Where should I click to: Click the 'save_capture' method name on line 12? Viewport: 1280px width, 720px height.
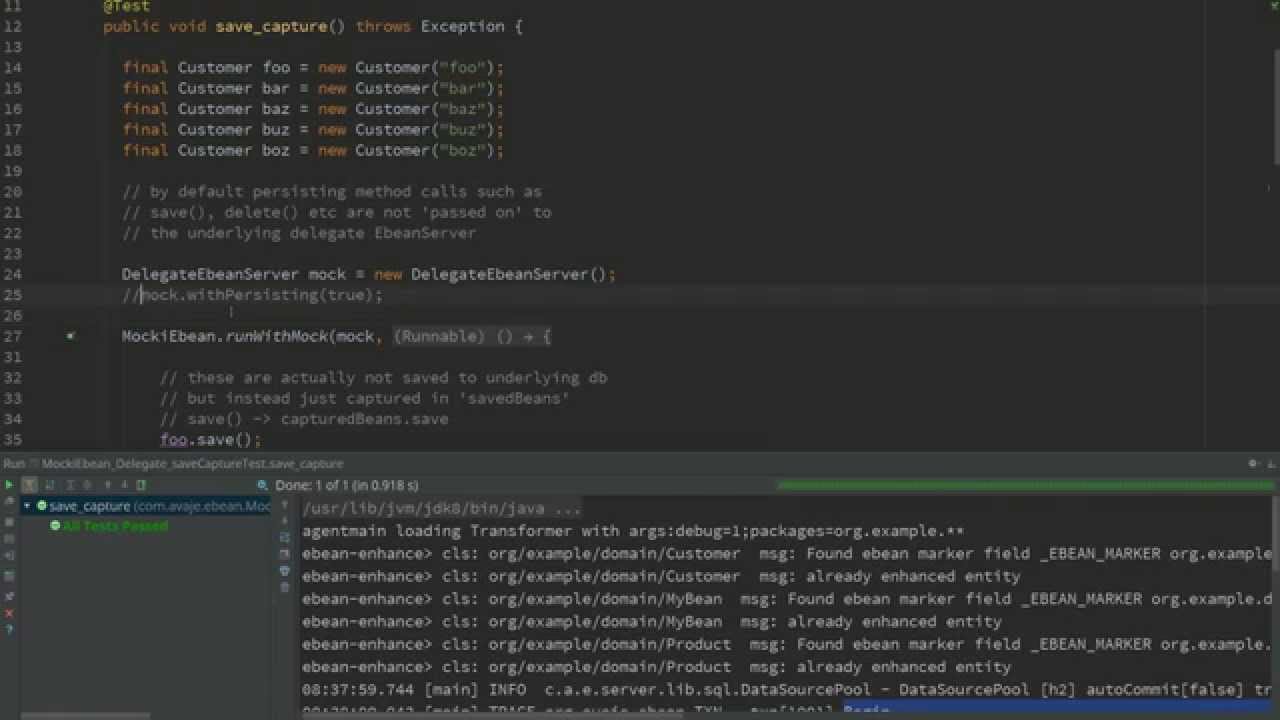(x=271, y=26)
